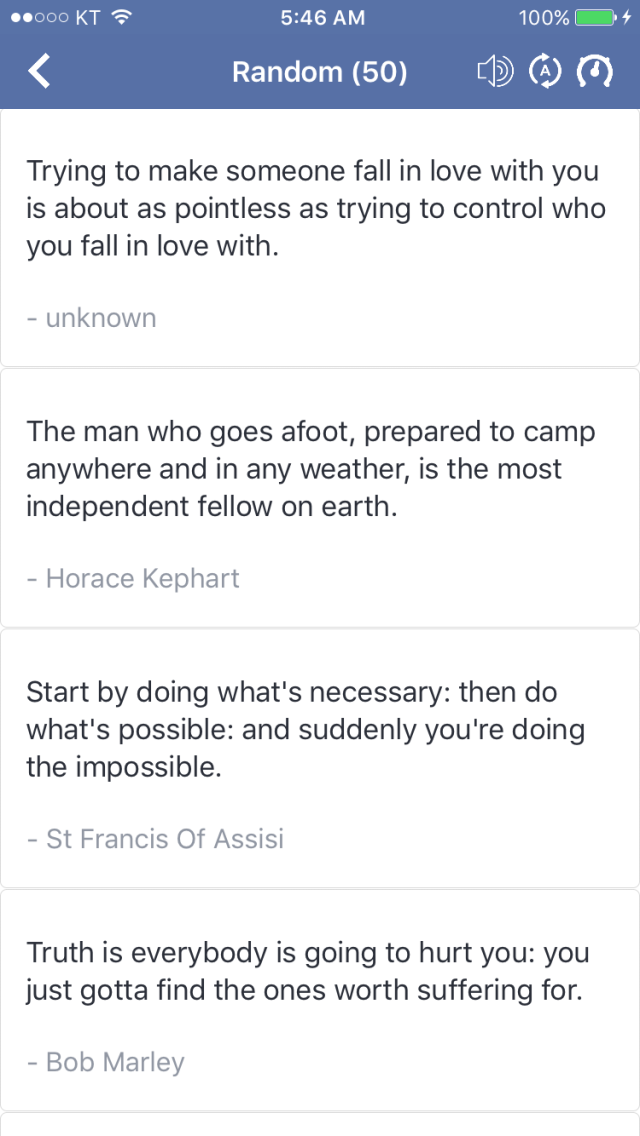Tap the speaker read-aloud icon
Viewport: 640px width, 1136px height.
coord(495,71)
